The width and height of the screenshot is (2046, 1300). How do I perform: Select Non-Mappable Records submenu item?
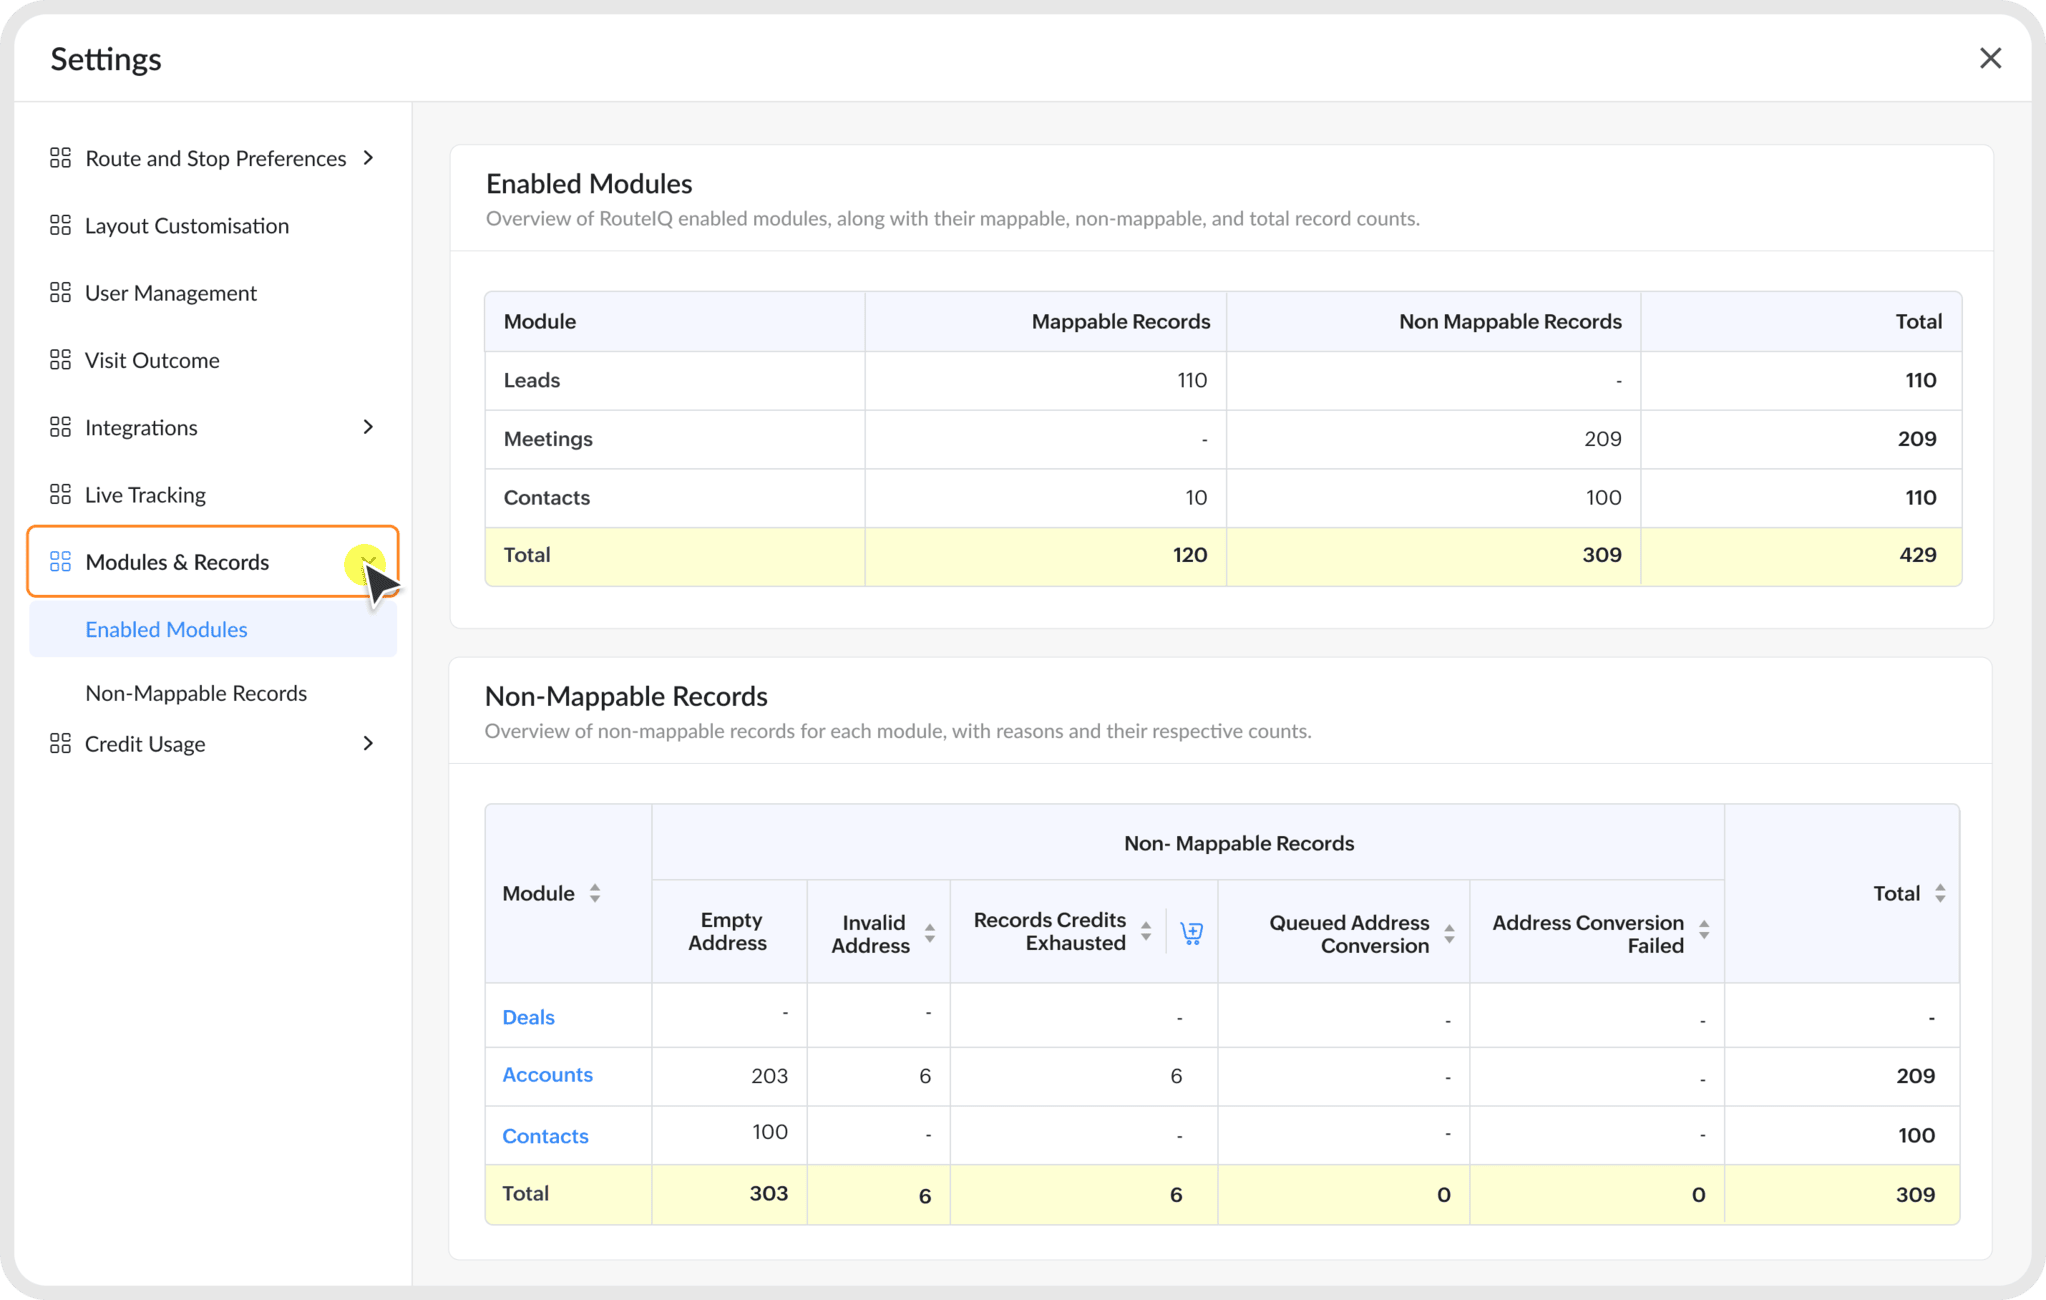[196, 693]
